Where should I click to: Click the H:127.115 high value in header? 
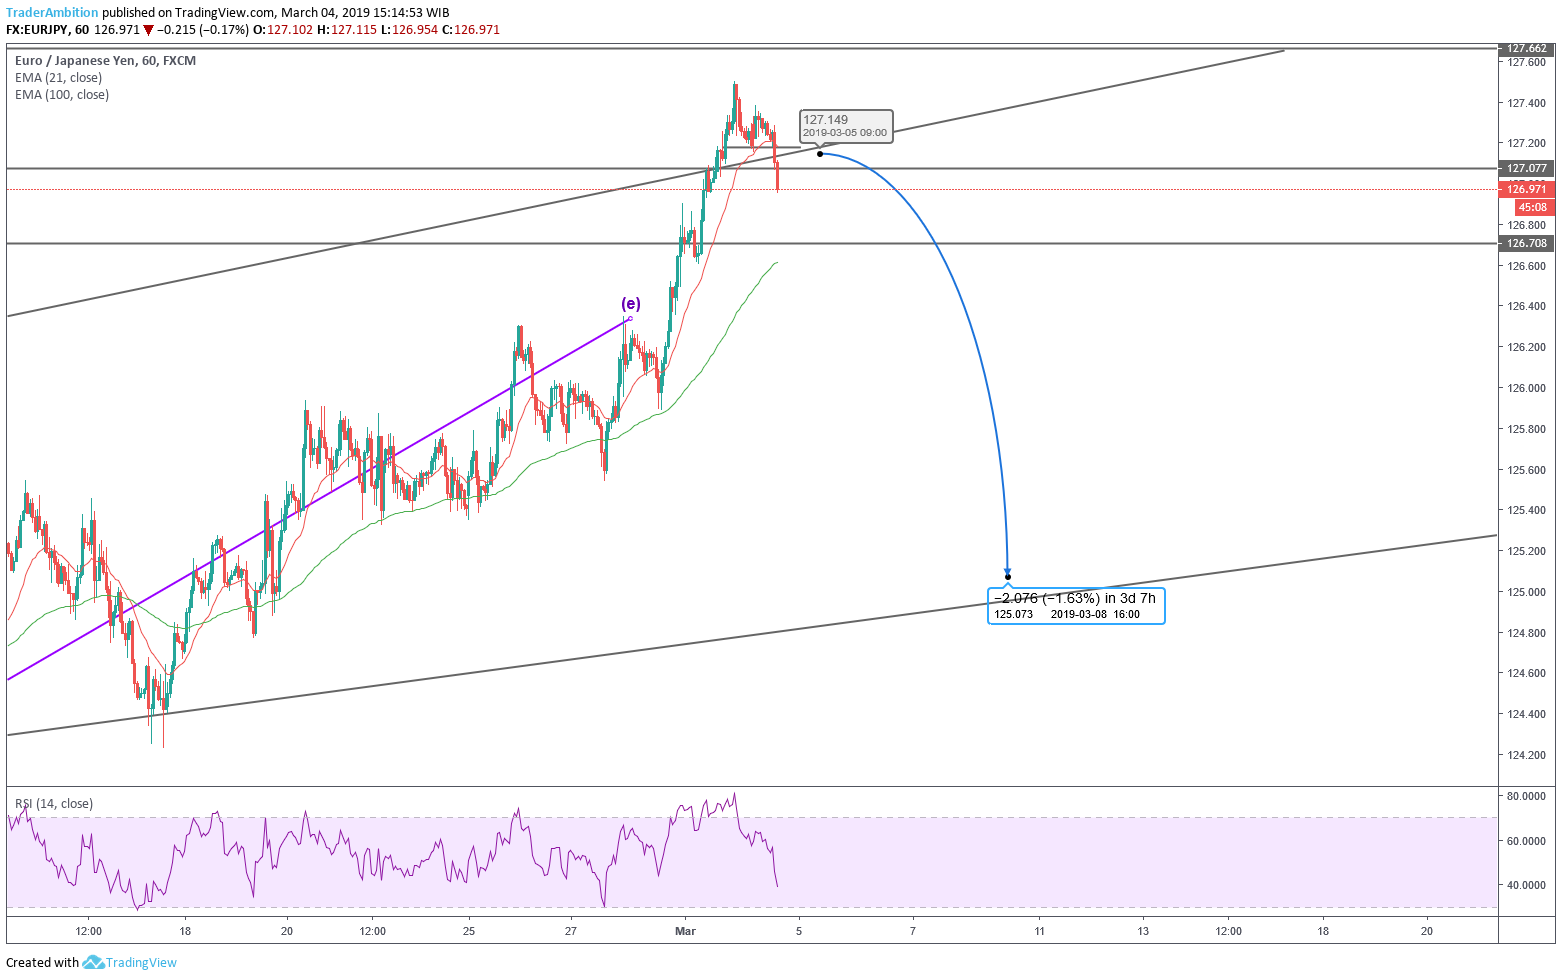pos(347,30)
